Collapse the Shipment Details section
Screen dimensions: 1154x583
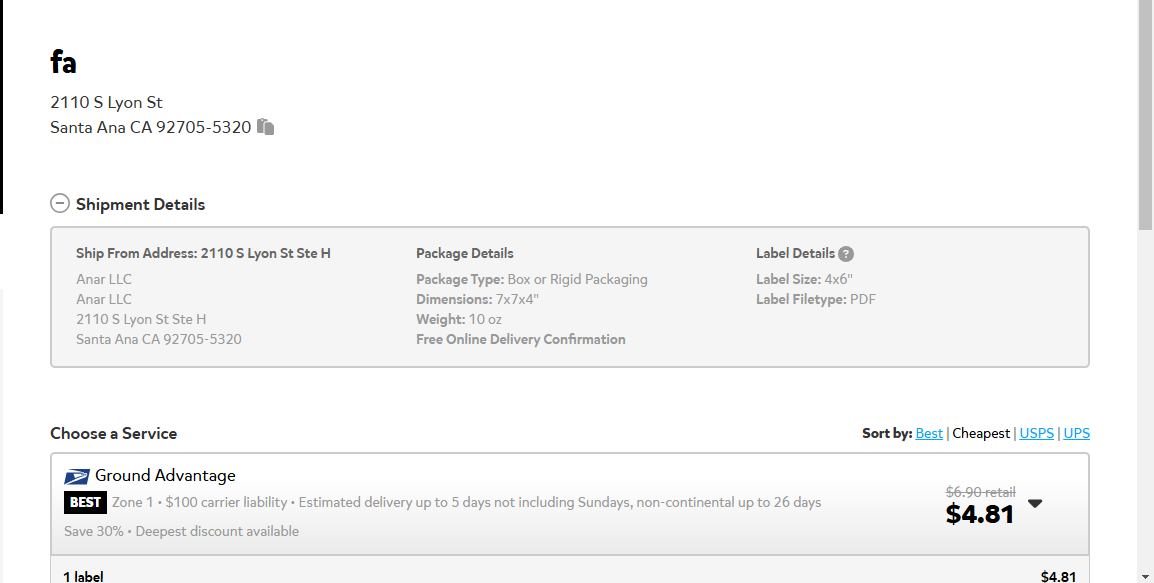60,203
